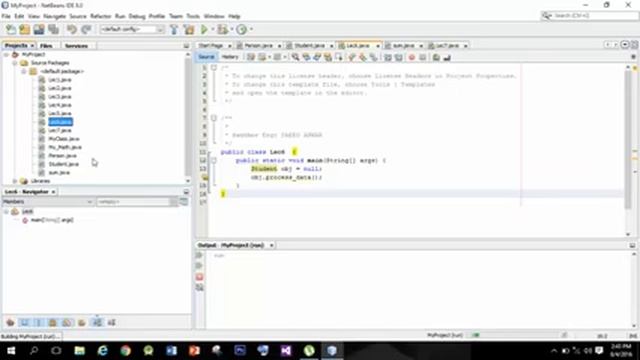Image resolution: width=640 pixels, height=360 pixels.
Task: Toggle Sort by Source in Navigator
Action: (x=111, y=322)
